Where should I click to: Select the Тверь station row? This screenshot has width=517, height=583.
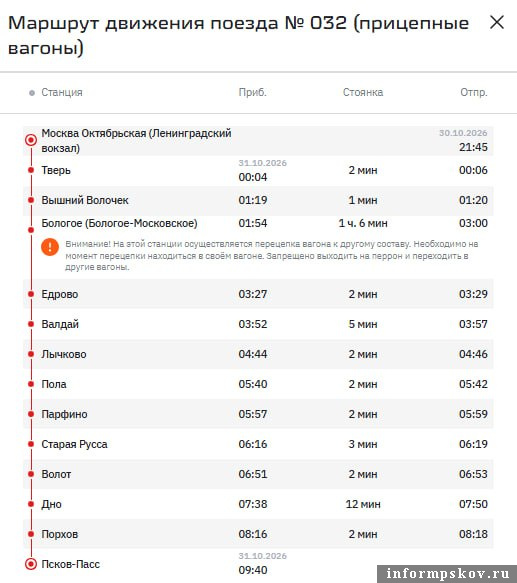(258, 170)
